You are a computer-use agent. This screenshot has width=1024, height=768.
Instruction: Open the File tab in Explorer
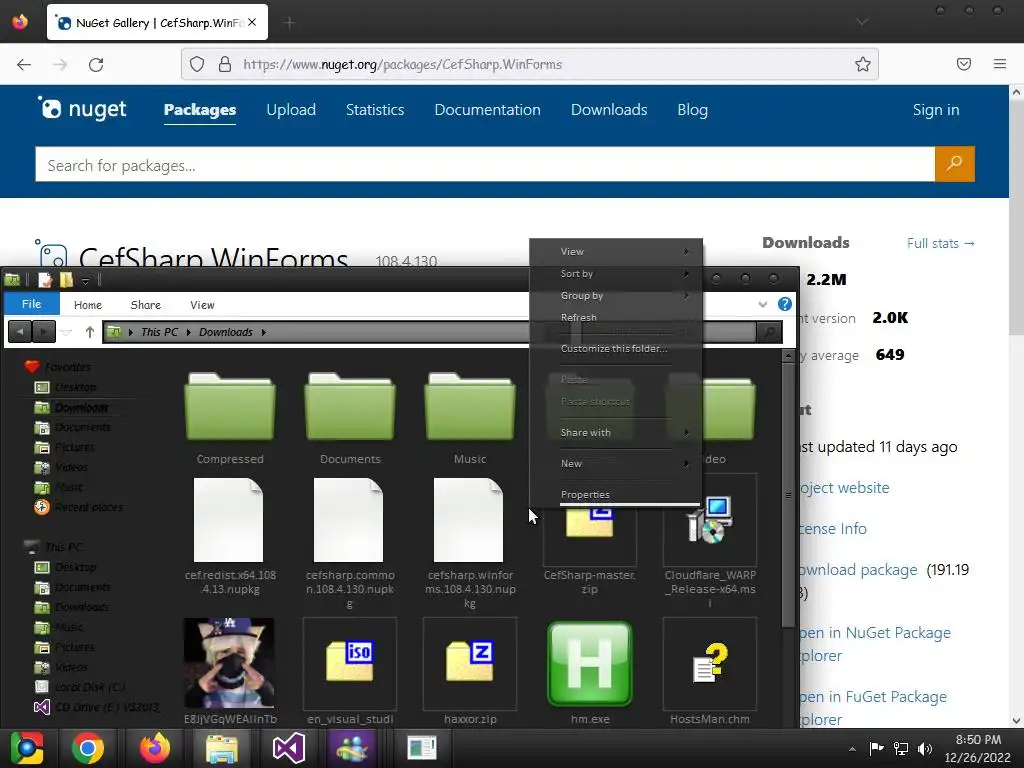[x=31, y=304]
